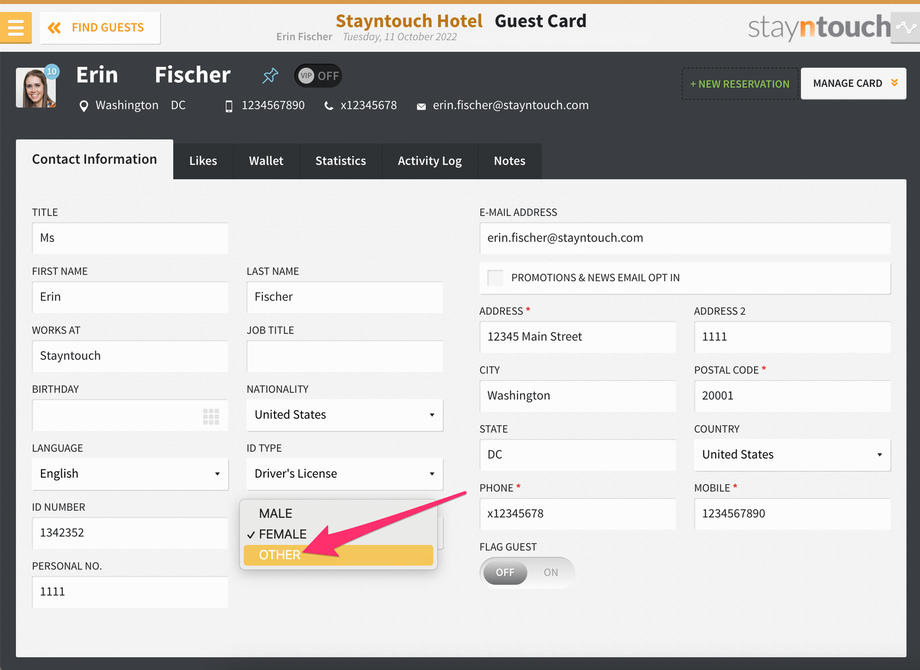Switch to the Likes tab

pyautogui.click(x=203, y=161)
